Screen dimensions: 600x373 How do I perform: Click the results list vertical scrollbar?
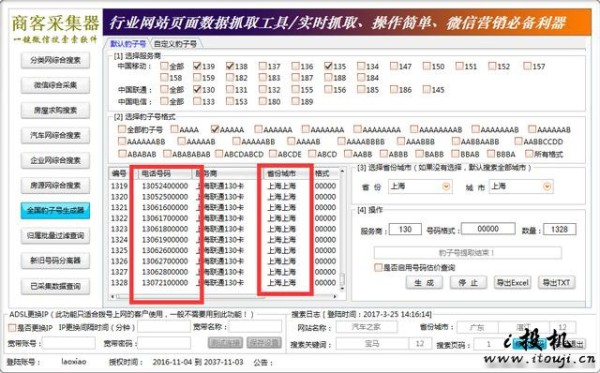342,230
